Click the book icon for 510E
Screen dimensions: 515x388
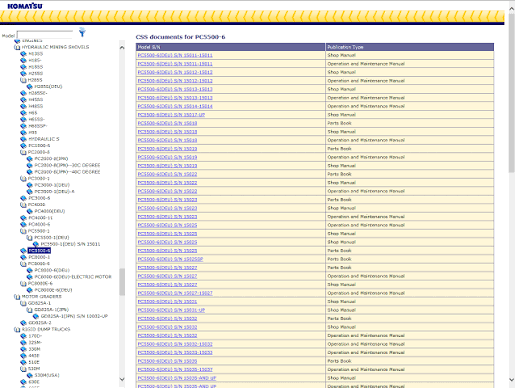(x=23, y=362)
